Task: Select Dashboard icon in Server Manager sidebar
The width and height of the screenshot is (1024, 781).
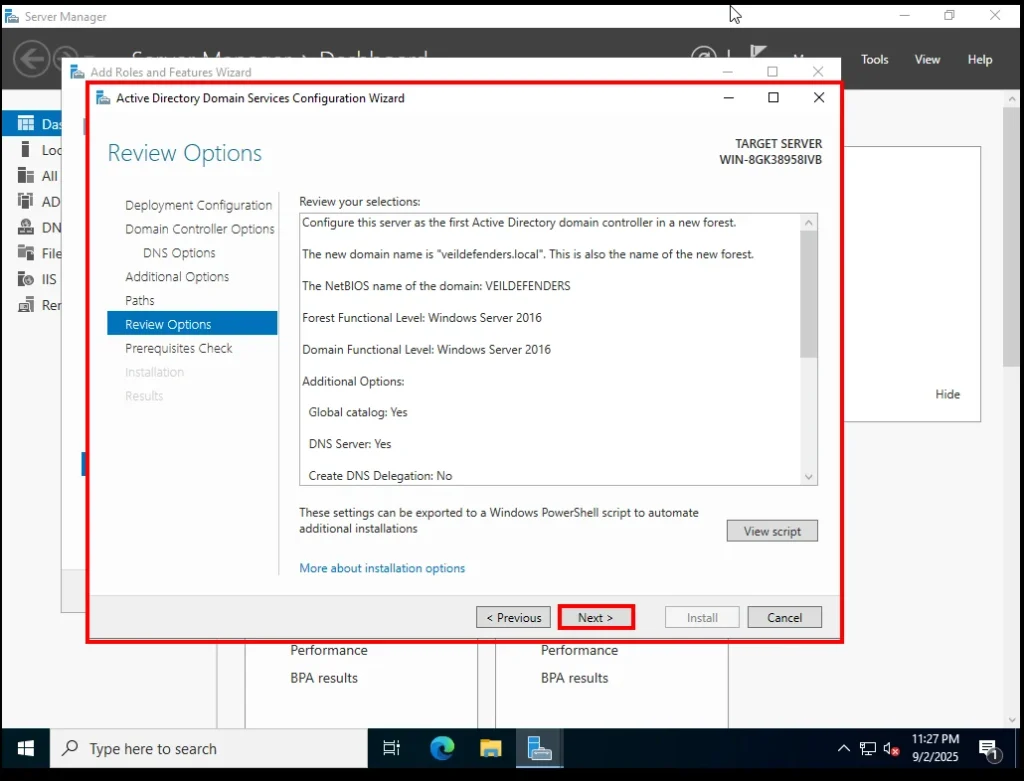Action: pyautogui.click(x=26, y=123)
